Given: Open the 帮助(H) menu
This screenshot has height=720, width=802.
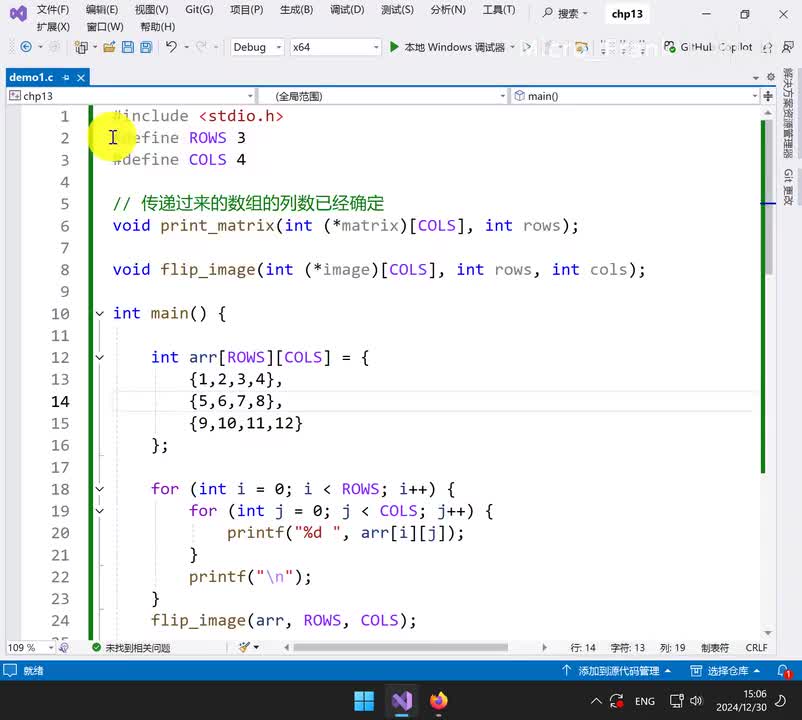Looking at the screenshot, I should [158, 27].
